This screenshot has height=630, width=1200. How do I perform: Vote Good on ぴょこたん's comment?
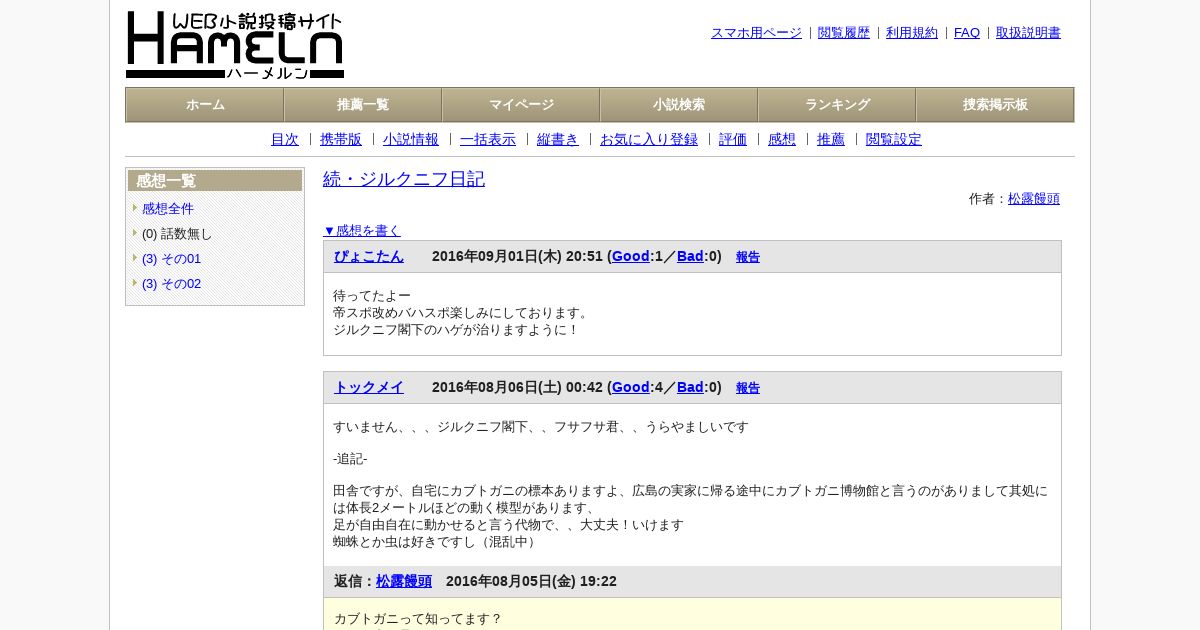click(x=631, y=257)
